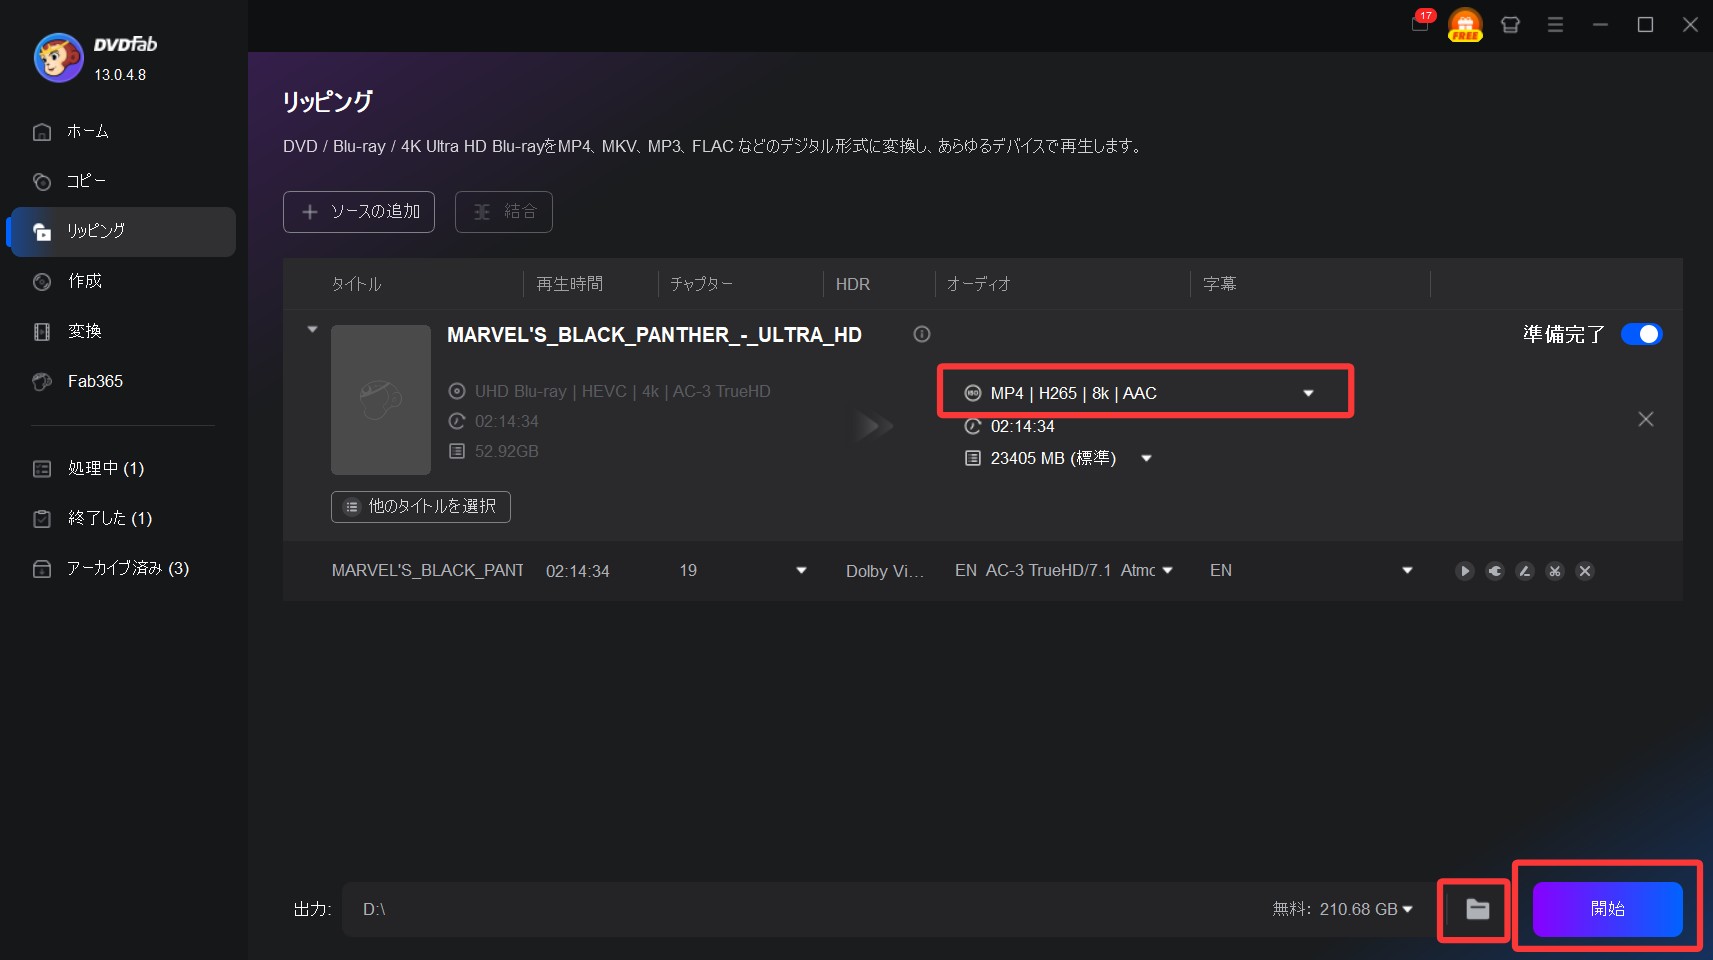
Task: Collapse the Black Panther title row arrow
Action: click(312, 329)
